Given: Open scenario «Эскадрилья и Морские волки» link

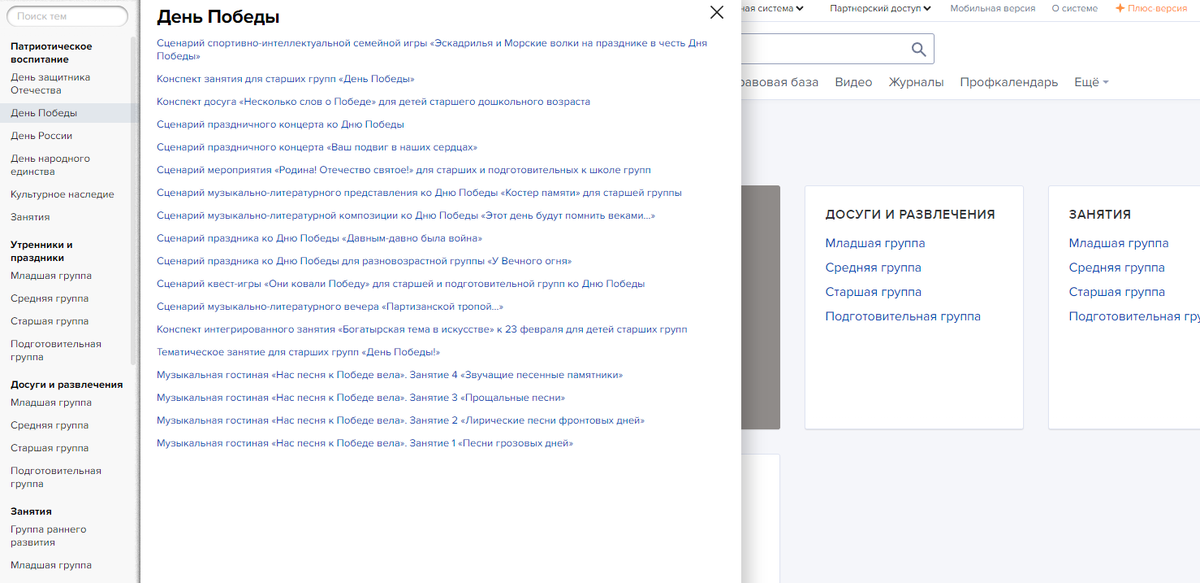Looking at the screenshot, I should point(432,49).
